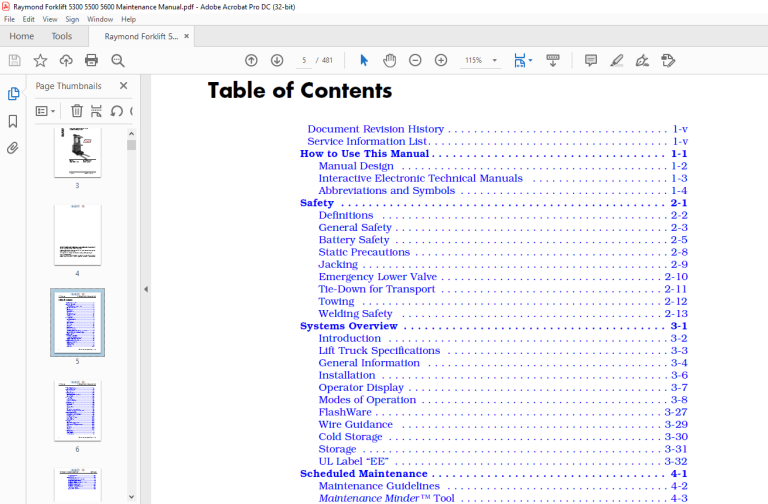Open the 115% zoom level dropdown
768x504 pixels.
pyautogui.click(x=495, y=60)
